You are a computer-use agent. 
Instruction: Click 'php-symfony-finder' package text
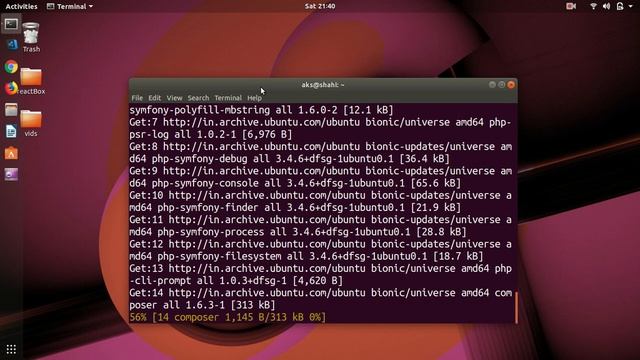coord(208,207)
